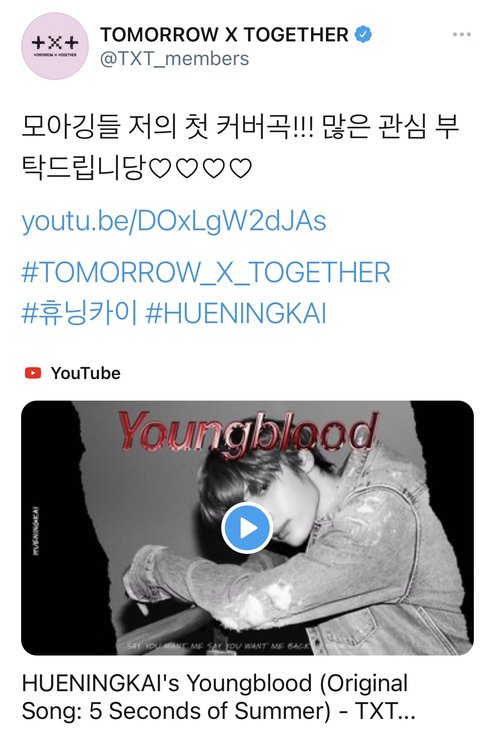
Task: Click the blue verified badge
Action: pyautogui.click(x=363, y=35)
